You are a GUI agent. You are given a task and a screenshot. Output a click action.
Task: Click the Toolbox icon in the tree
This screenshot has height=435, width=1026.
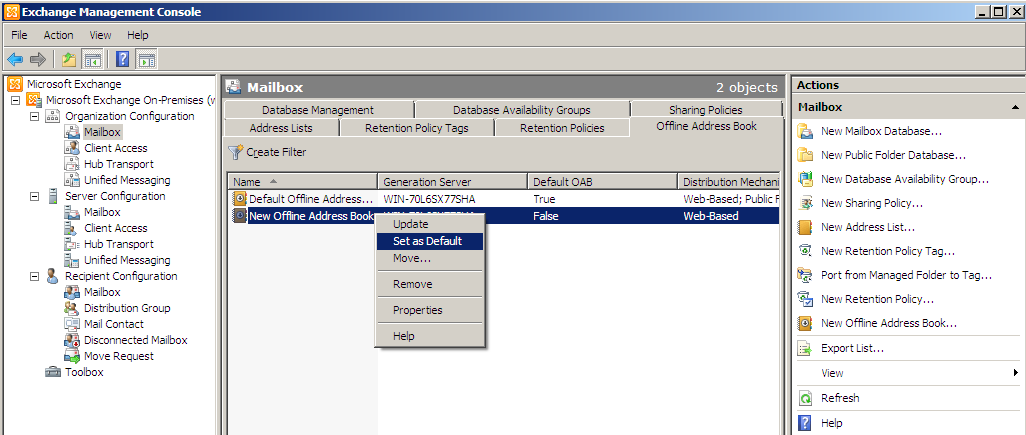(52, 372)
